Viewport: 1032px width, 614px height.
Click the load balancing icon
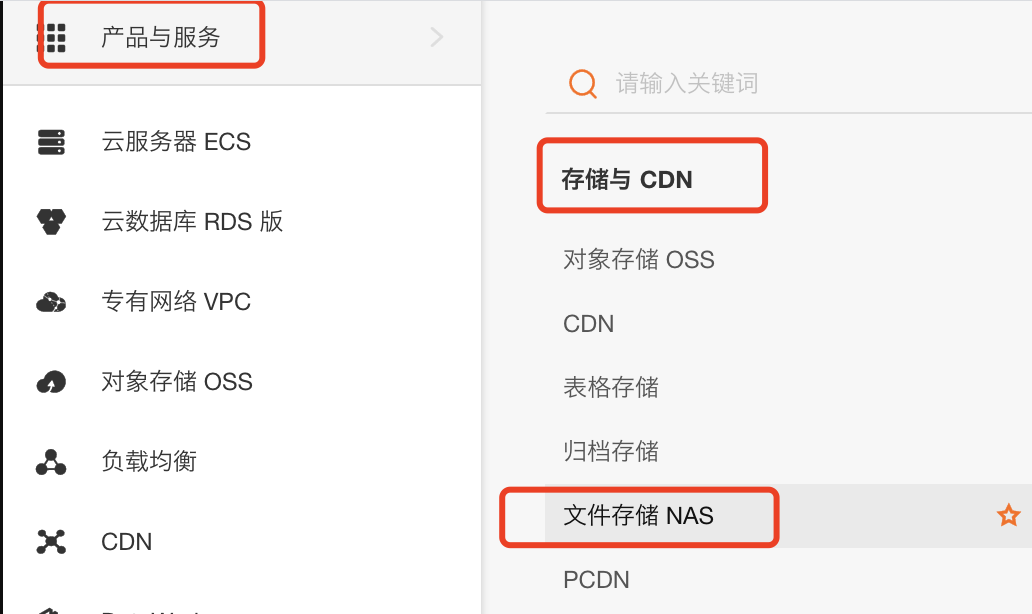pyautogui.click(x=51, y=462)
